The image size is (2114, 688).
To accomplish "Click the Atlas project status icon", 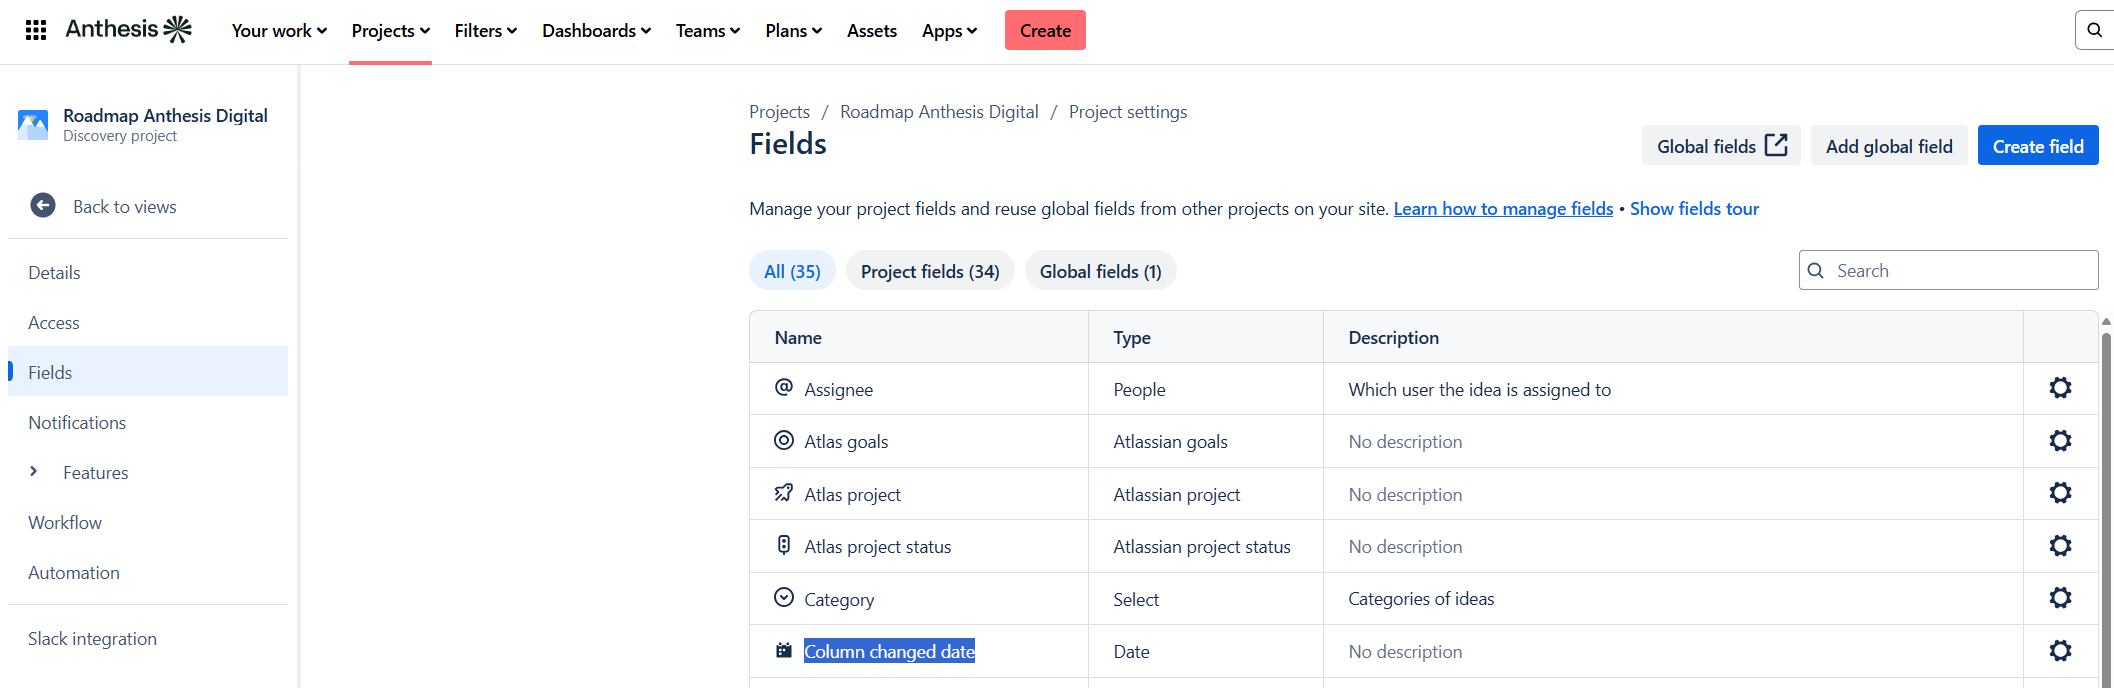I will pos(784,545).
